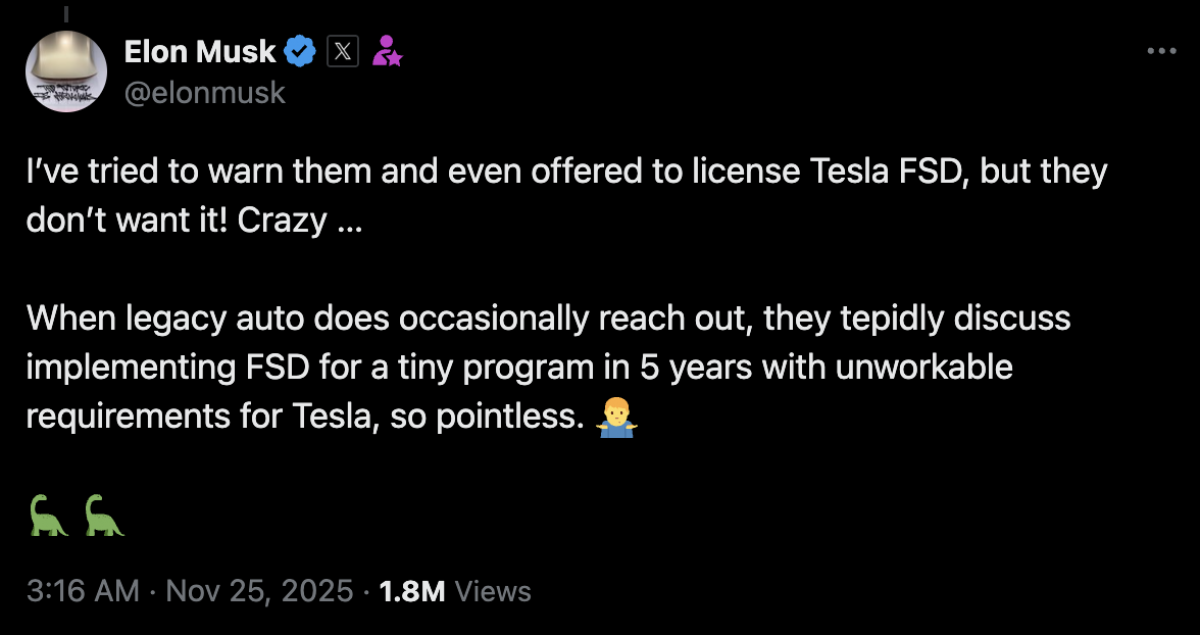Click the checkmark inside the verification badge
This screenshot has width=1200, height=635.
[x=298, y=51]
